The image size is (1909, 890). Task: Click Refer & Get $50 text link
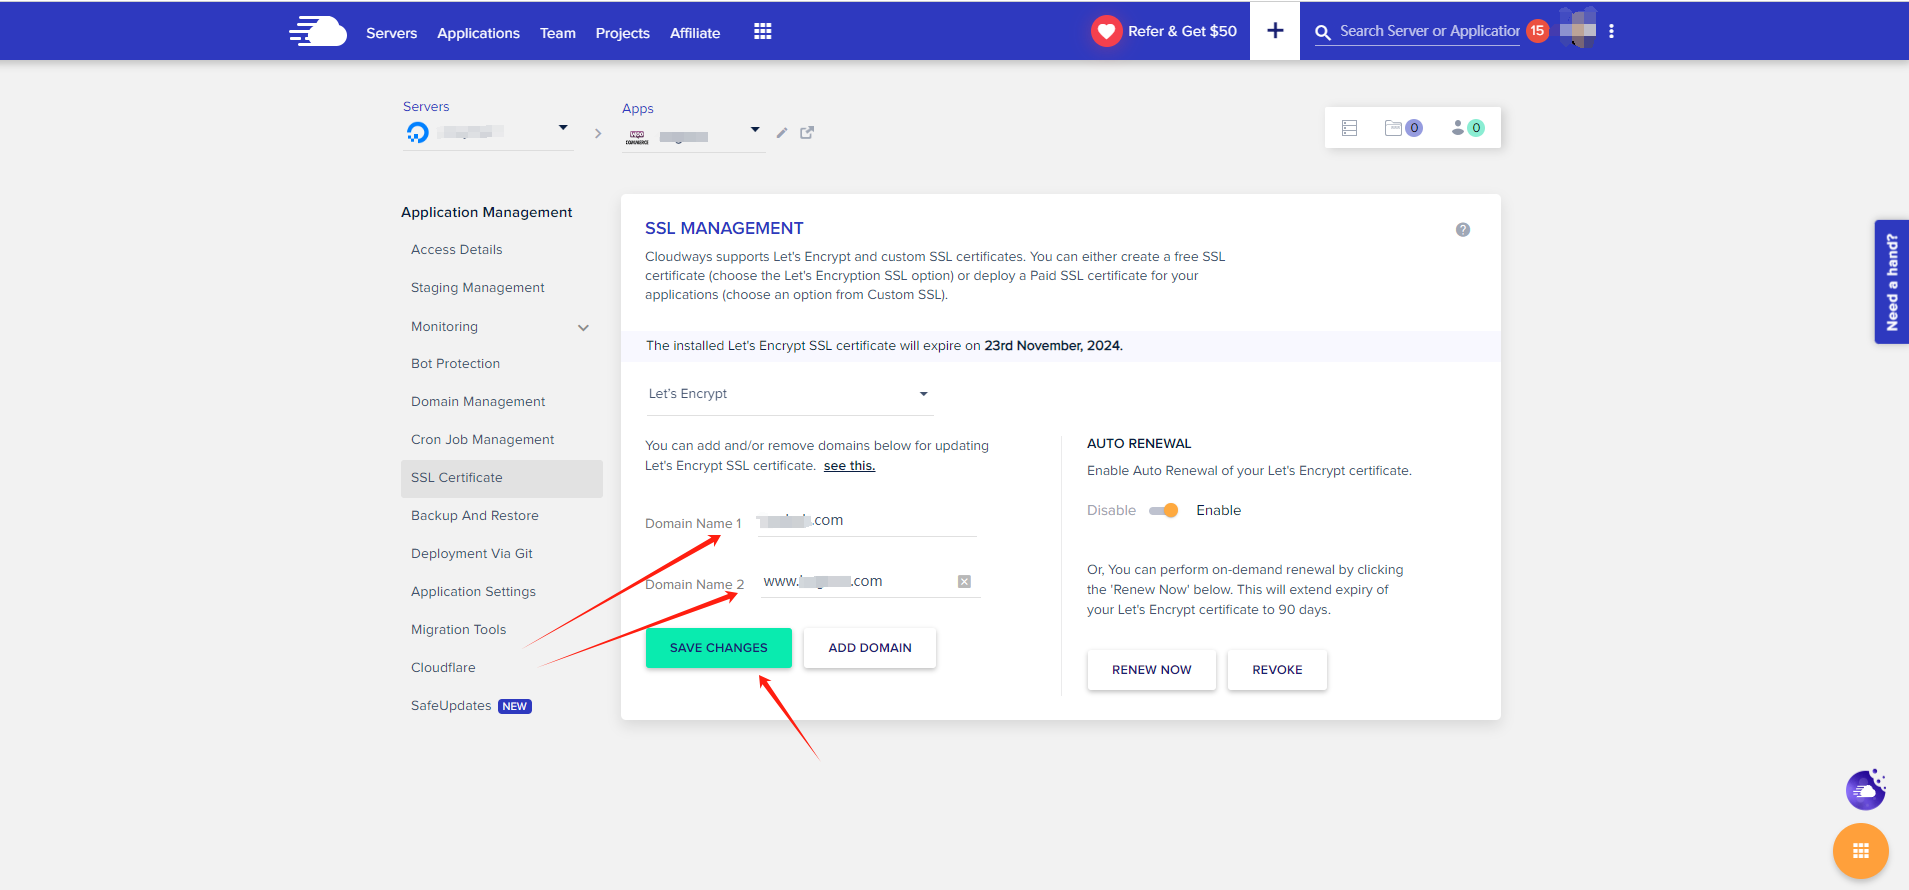click(x=1182, y=31)
